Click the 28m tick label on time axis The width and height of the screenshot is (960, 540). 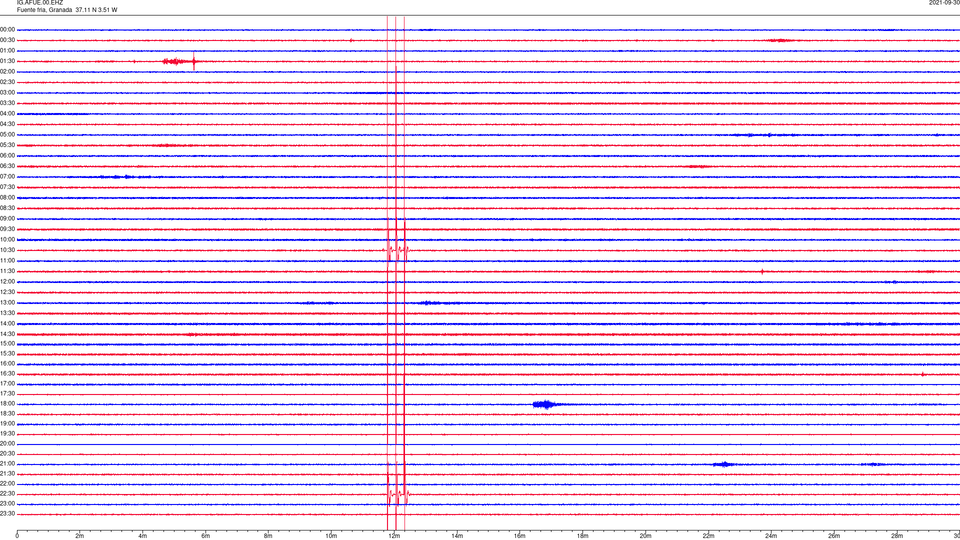[x=897, y=536]
